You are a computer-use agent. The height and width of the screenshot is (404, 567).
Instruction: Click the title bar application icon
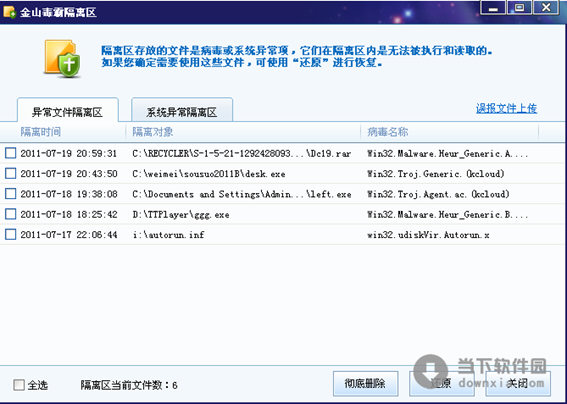pyautogui.click(x=9, y=12)
